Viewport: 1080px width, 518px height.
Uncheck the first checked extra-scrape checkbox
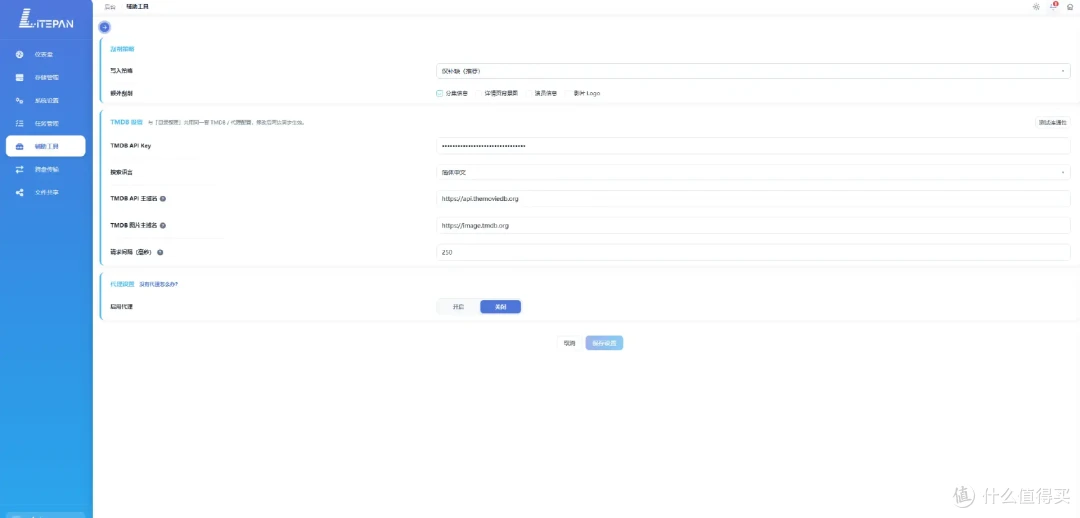pyautogui.click(x=439, y=93)
